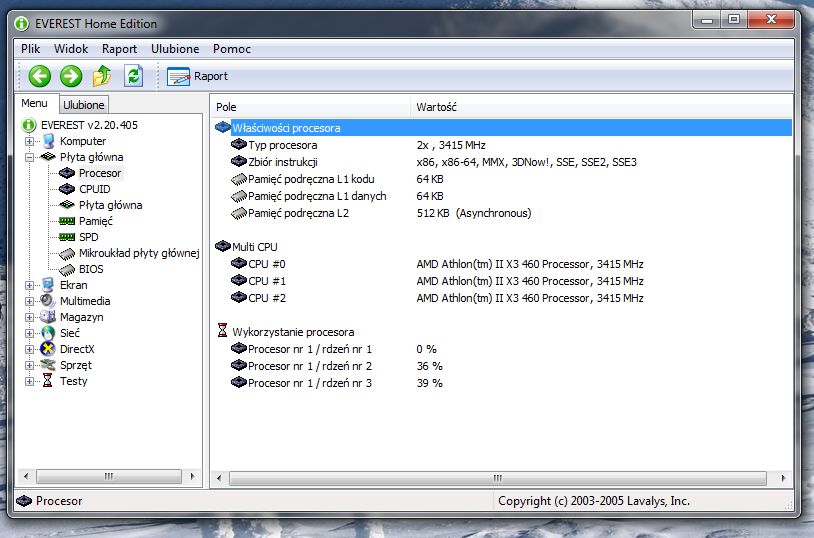Select the rdzeń nr 2 usage row
The width and height of the screenshot is (814, 538).
(503, 366)
